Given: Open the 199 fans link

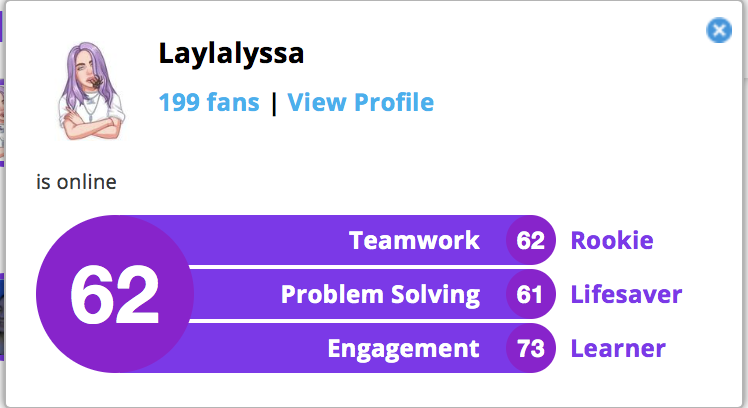Looking at the screenshot, I should 209,102.
